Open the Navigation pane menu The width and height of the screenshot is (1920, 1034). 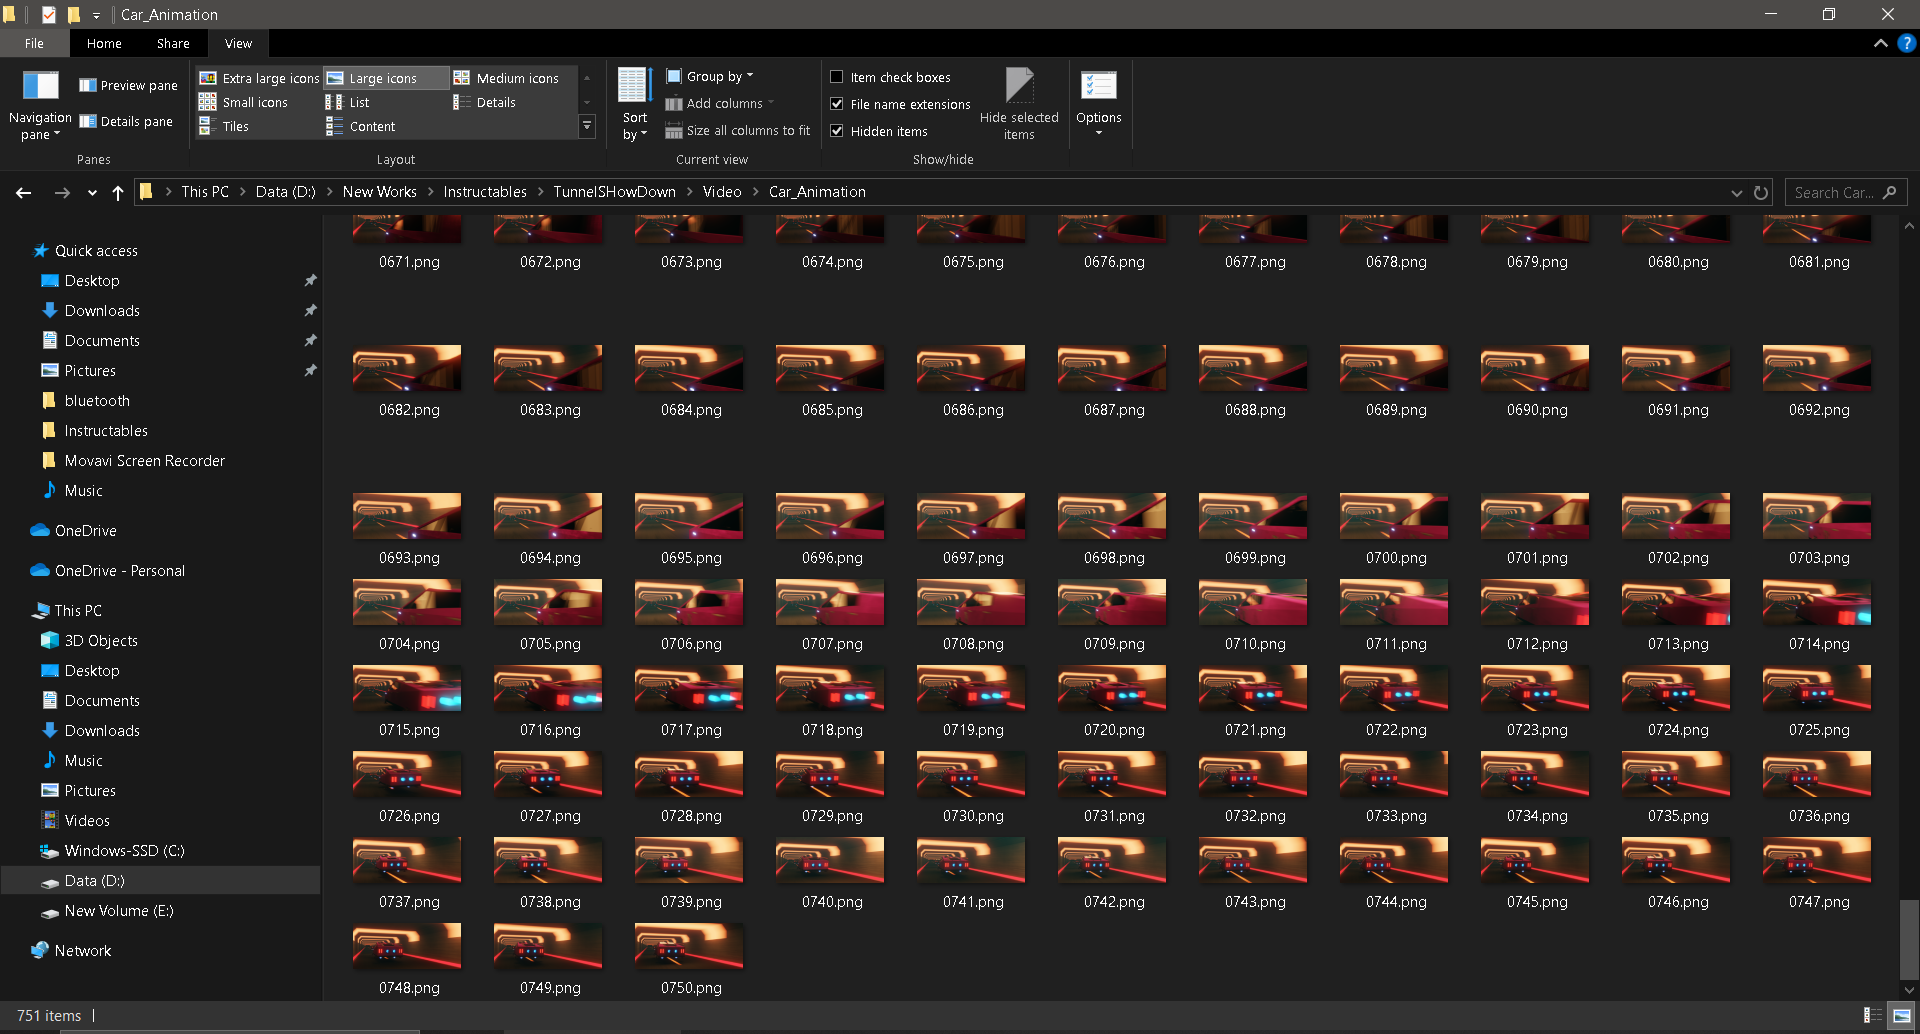click(40, 105)
